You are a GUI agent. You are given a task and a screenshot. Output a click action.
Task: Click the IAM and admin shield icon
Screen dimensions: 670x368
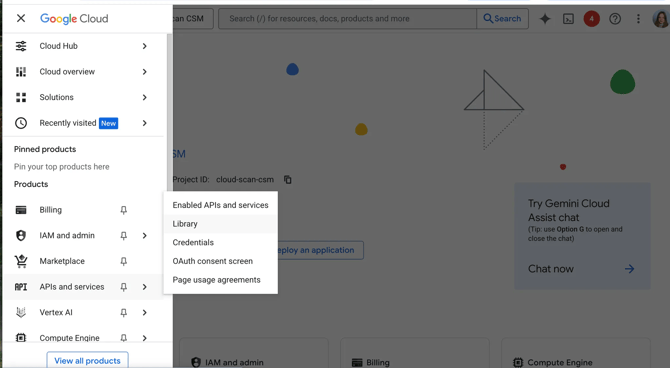[21, 236]
